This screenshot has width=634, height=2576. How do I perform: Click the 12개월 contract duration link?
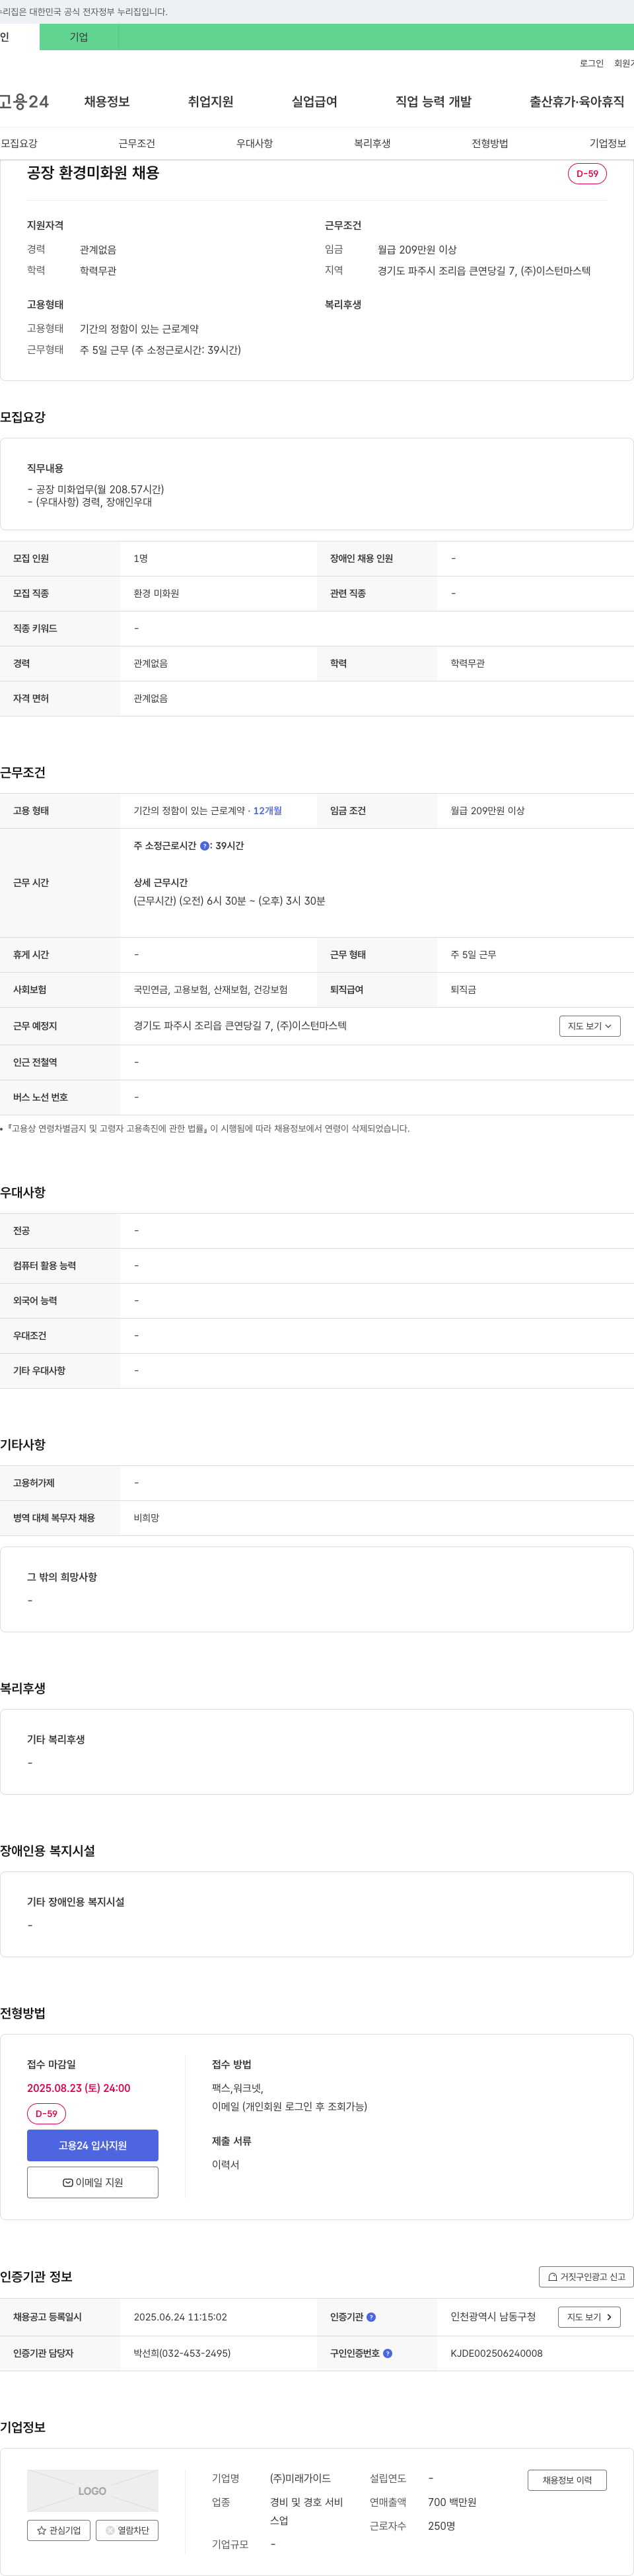pyautogui.click(x=267, y=811)
